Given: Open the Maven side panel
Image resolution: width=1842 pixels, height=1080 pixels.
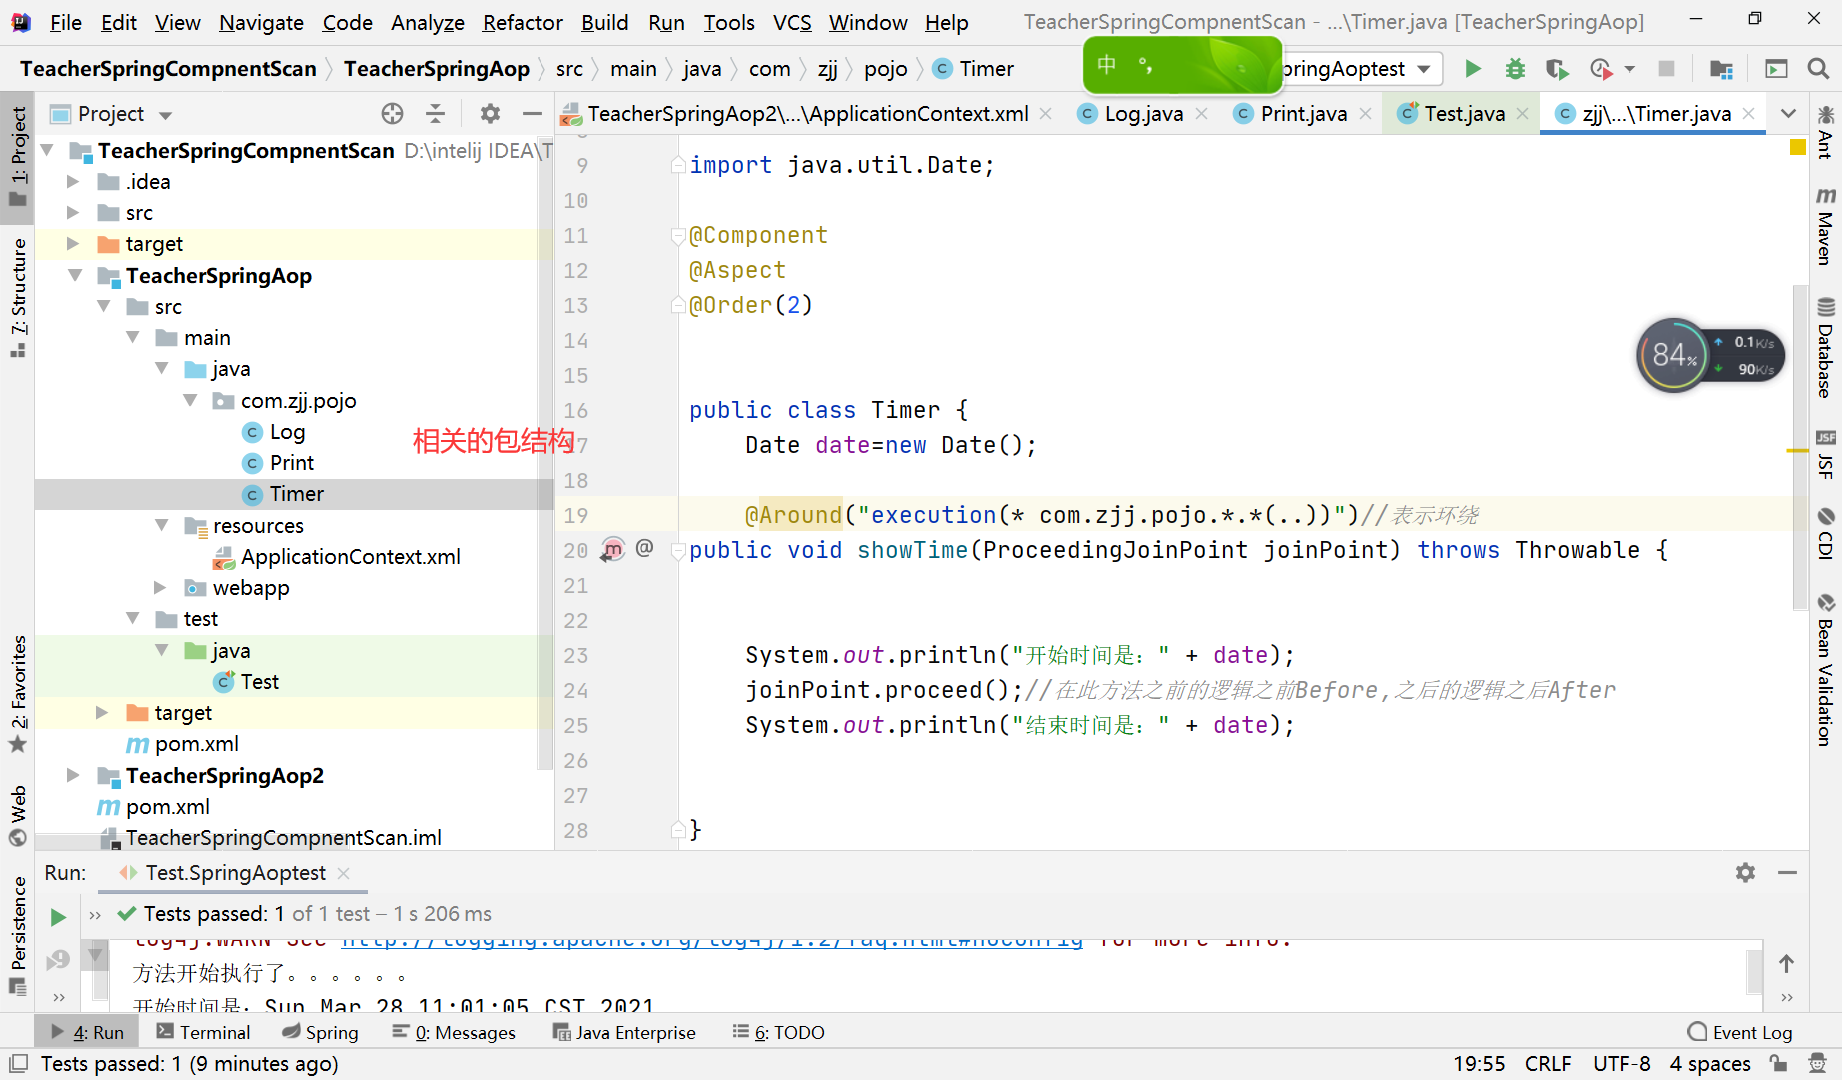Looking at the screenshot, I should (x=1826, y=226).
